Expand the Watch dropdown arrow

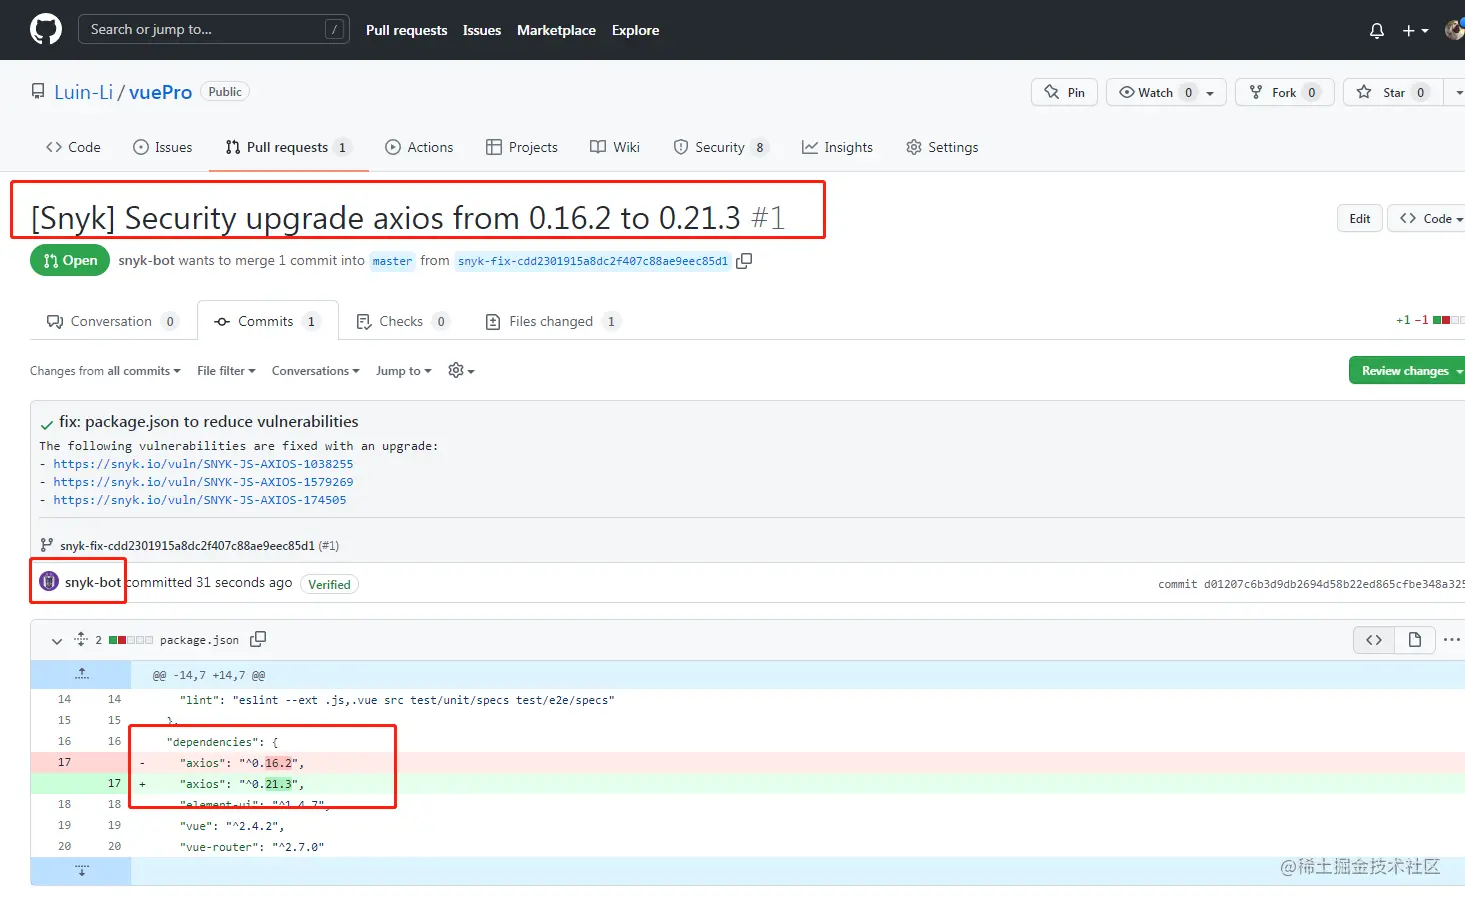(x=1210, y=92)
